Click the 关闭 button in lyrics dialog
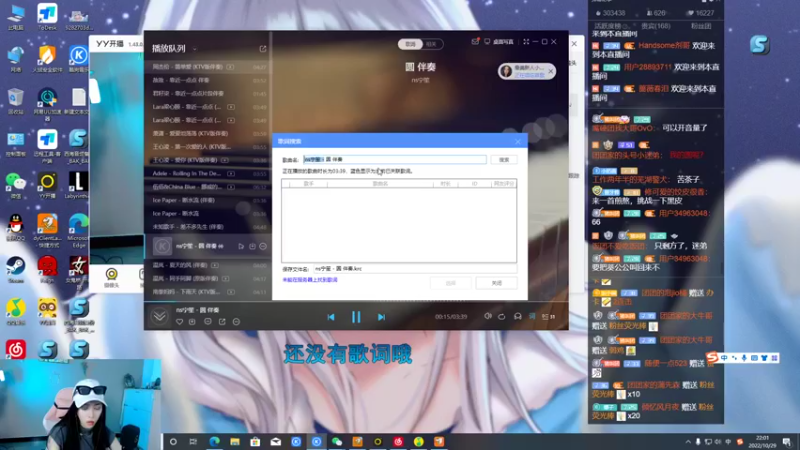The width and height of the screenshot is (800, 450). pos(496,283)
